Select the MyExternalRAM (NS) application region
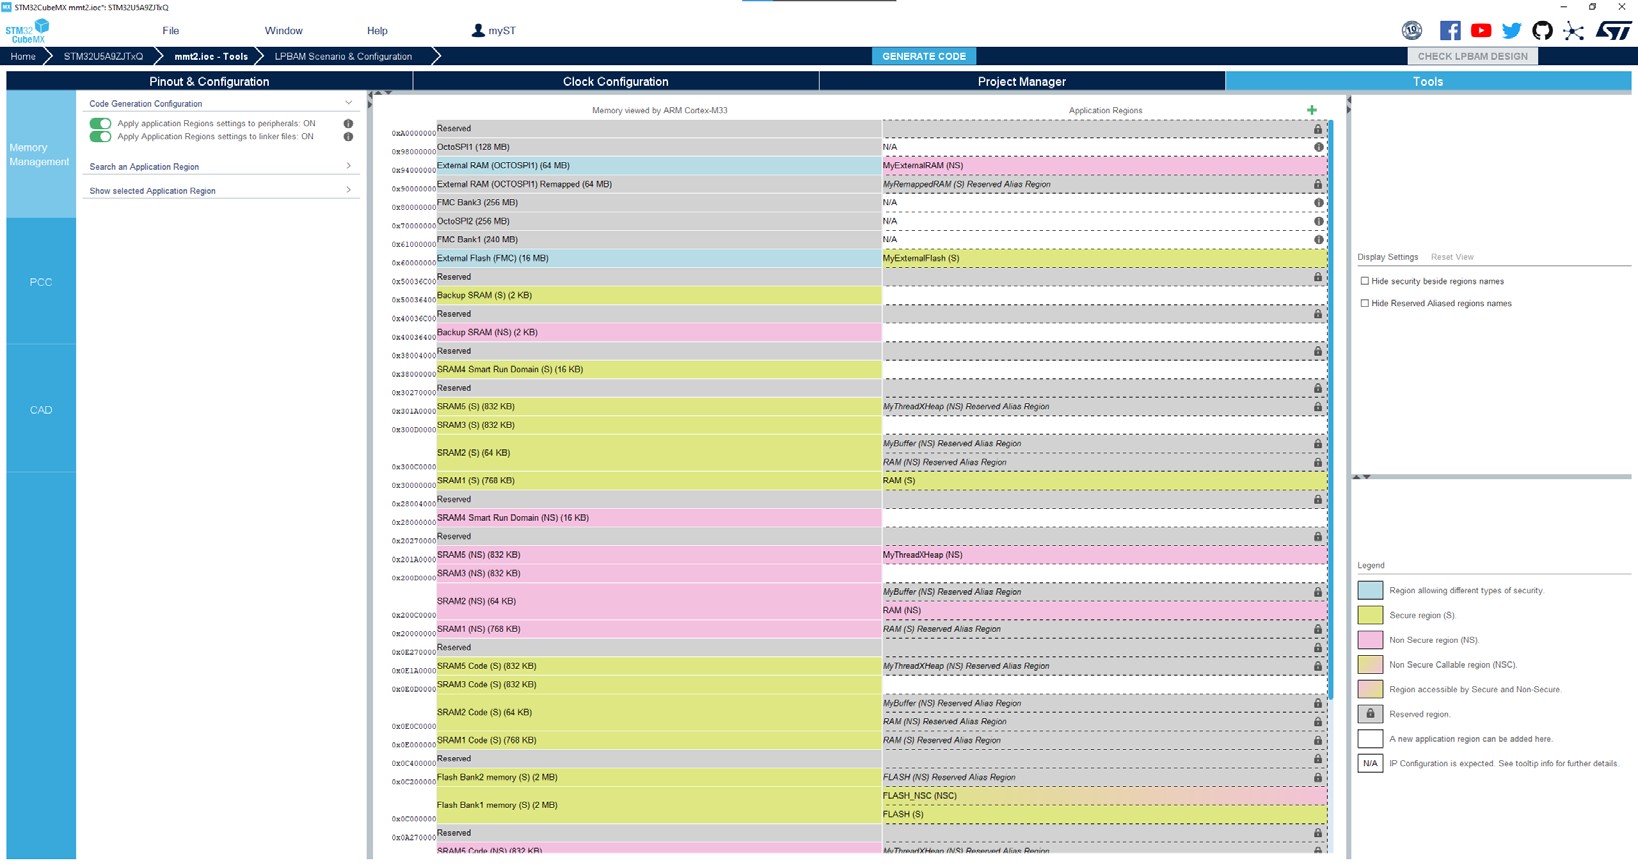 pyautogui.click(x=1104, y=166)
